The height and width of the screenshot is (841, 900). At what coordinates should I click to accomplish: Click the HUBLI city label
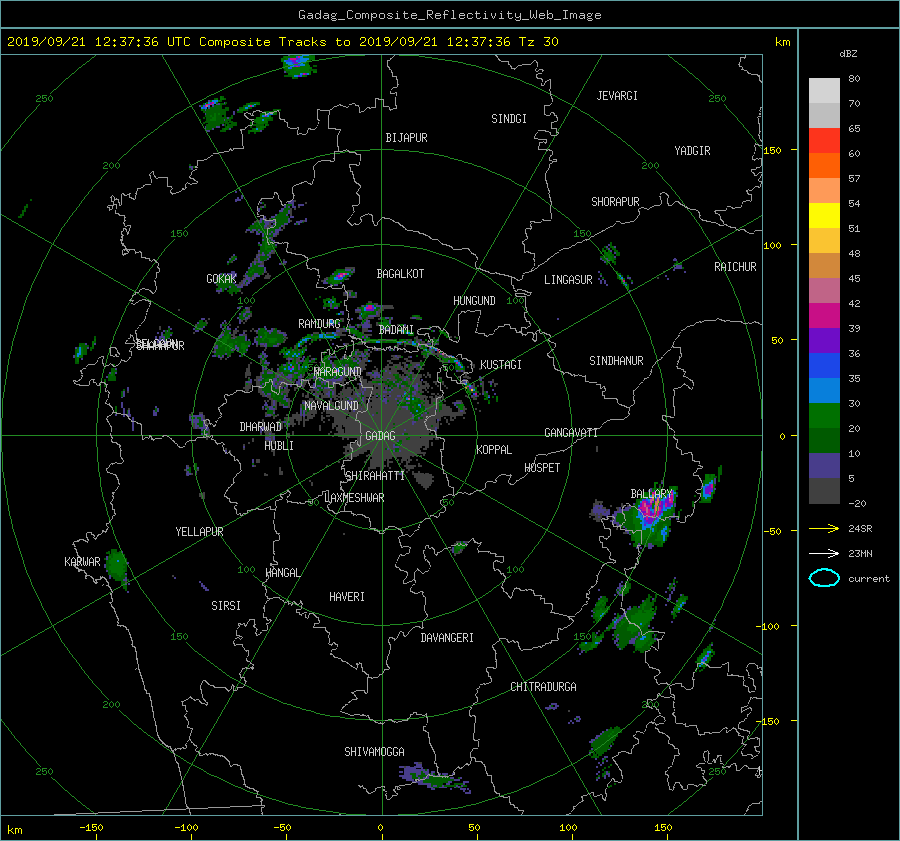point(279,446)
